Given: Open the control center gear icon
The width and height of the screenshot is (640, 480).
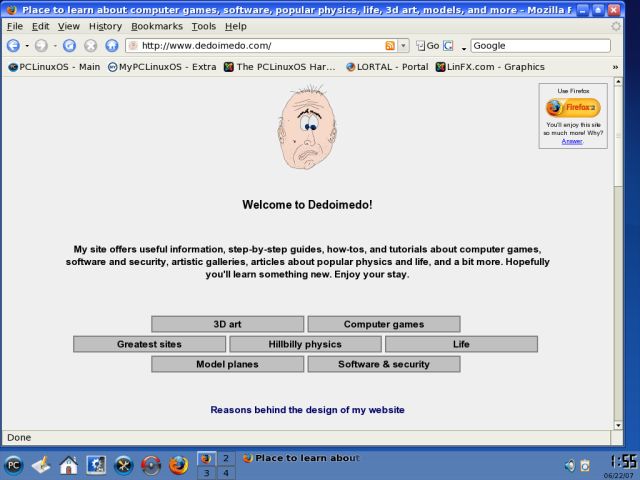Looking at the screenshot, I should (96, 465).
